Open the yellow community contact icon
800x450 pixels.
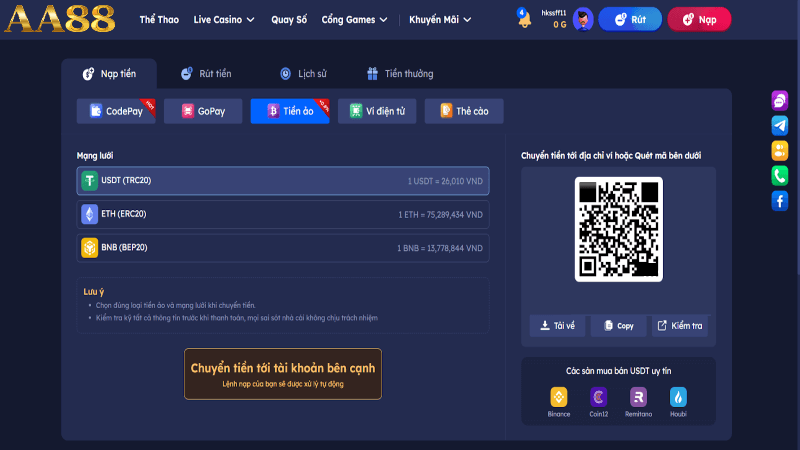pos(780,151)
